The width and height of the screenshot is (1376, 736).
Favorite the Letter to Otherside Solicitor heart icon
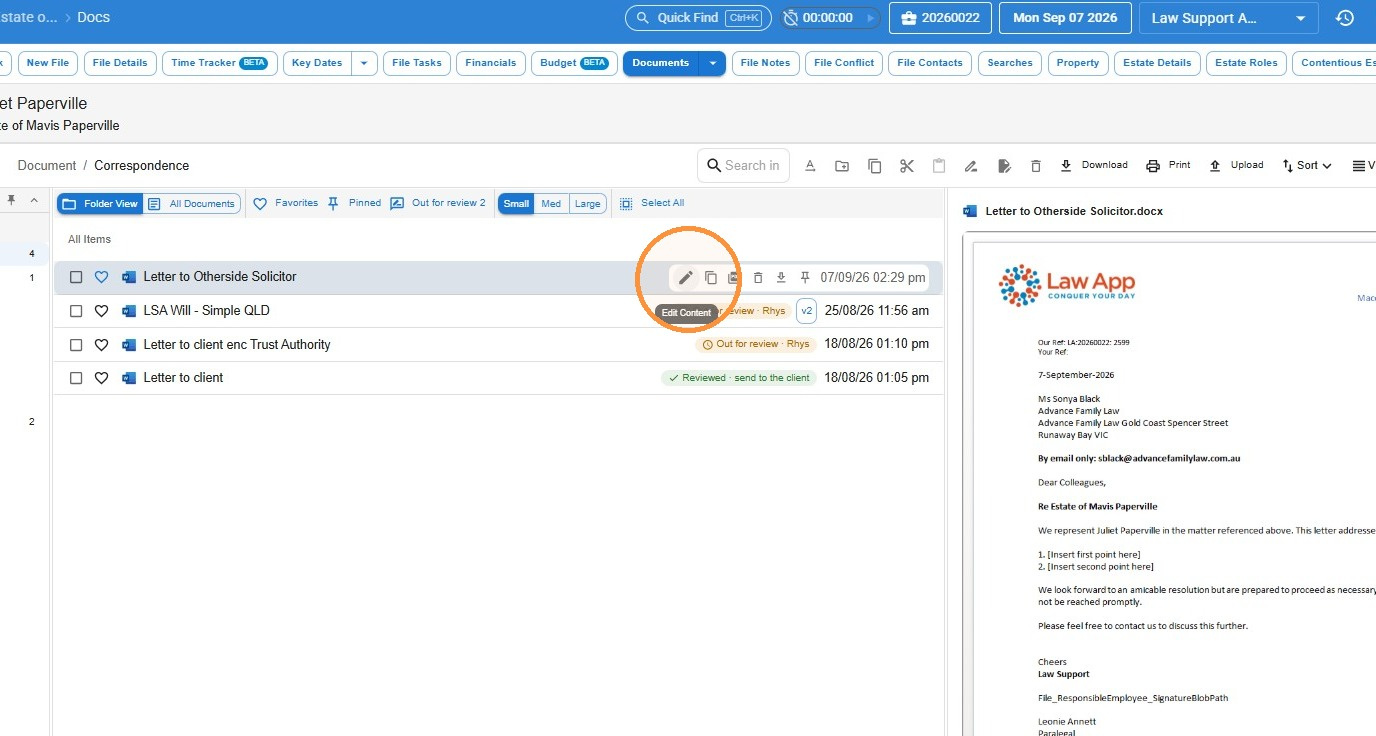point(101,277)
